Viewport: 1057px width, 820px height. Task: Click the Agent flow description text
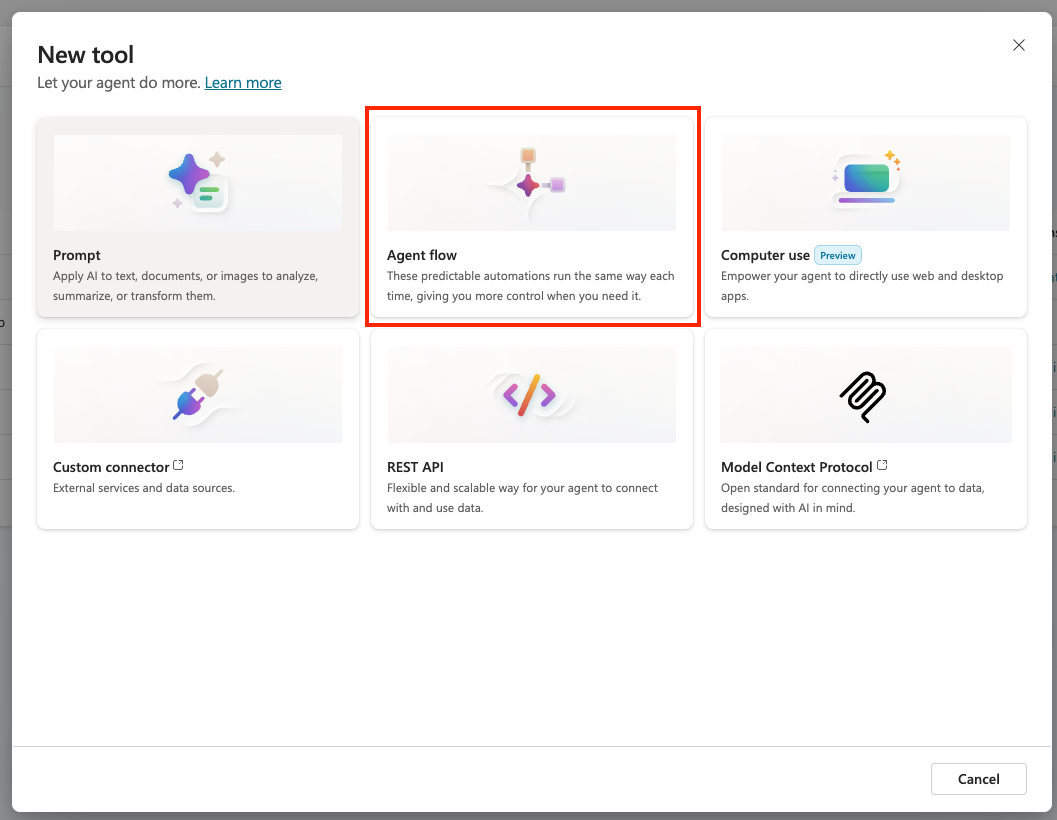click(530, 286)
